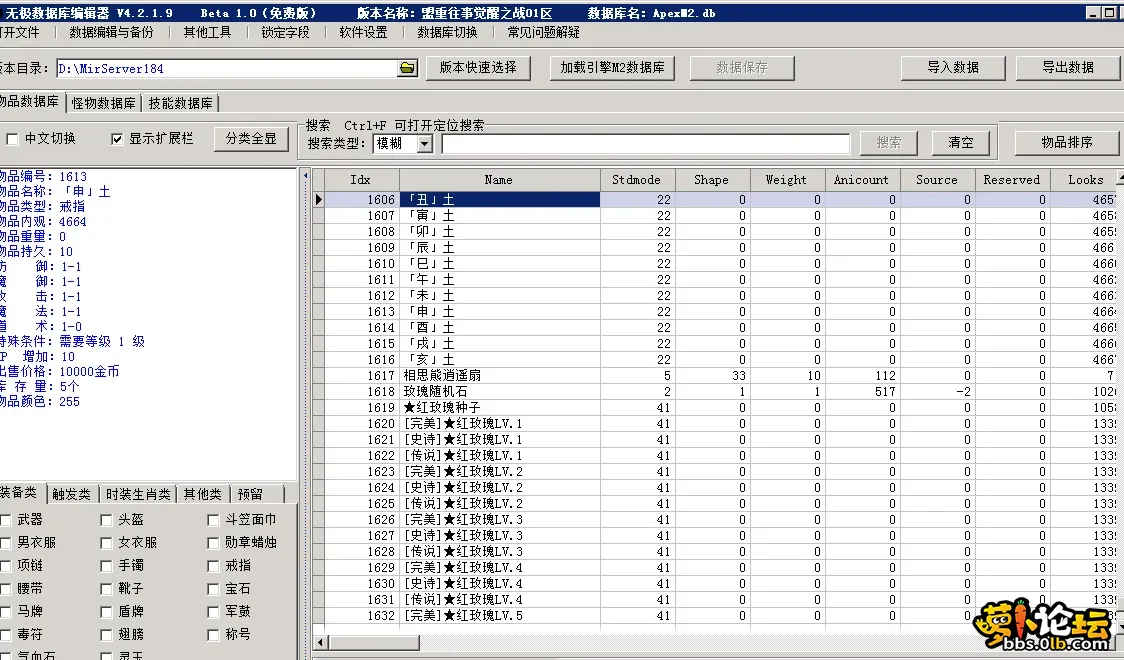This screenshot has height=660, width=1124.
Task: Tick the 称号 checkbox
Action: (213, 634)
